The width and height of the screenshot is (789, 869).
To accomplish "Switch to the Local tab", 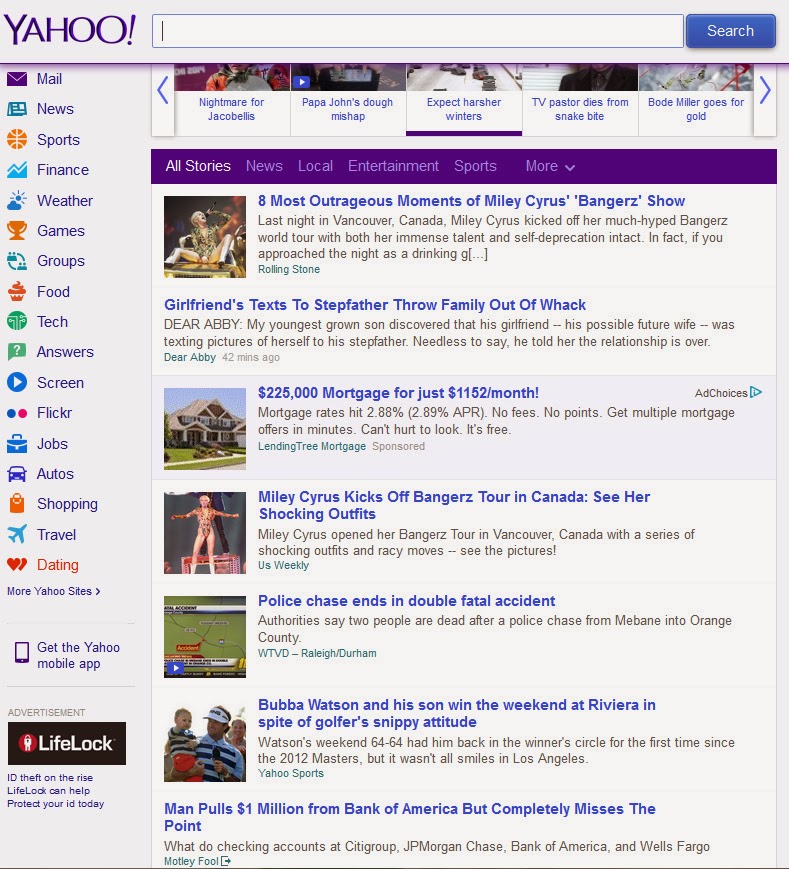I will point(315,166).
